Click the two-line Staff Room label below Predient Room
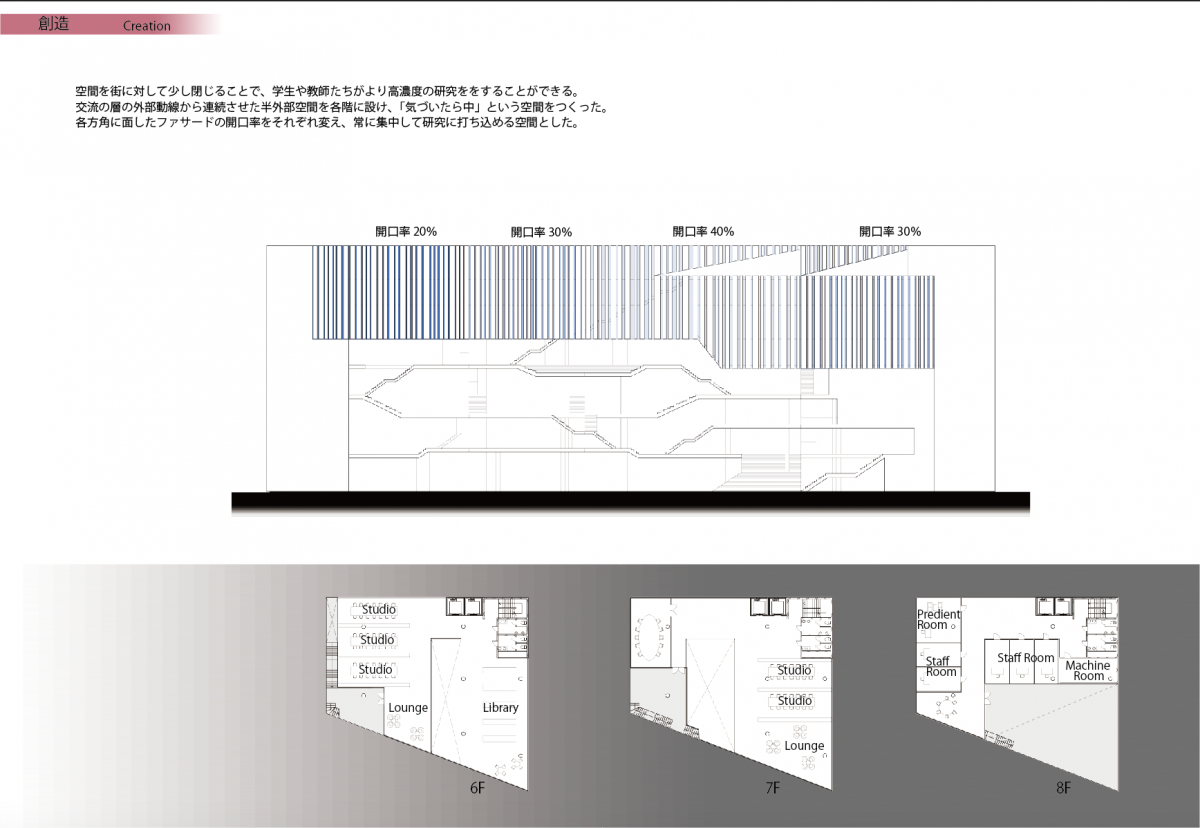 [x=941, y=667]
